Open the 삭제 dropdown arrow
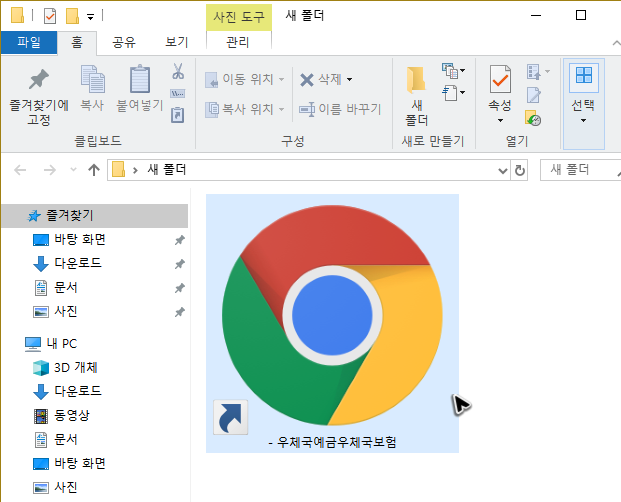The width and height of the screenshot is (621, 502). tap(349, 80)
